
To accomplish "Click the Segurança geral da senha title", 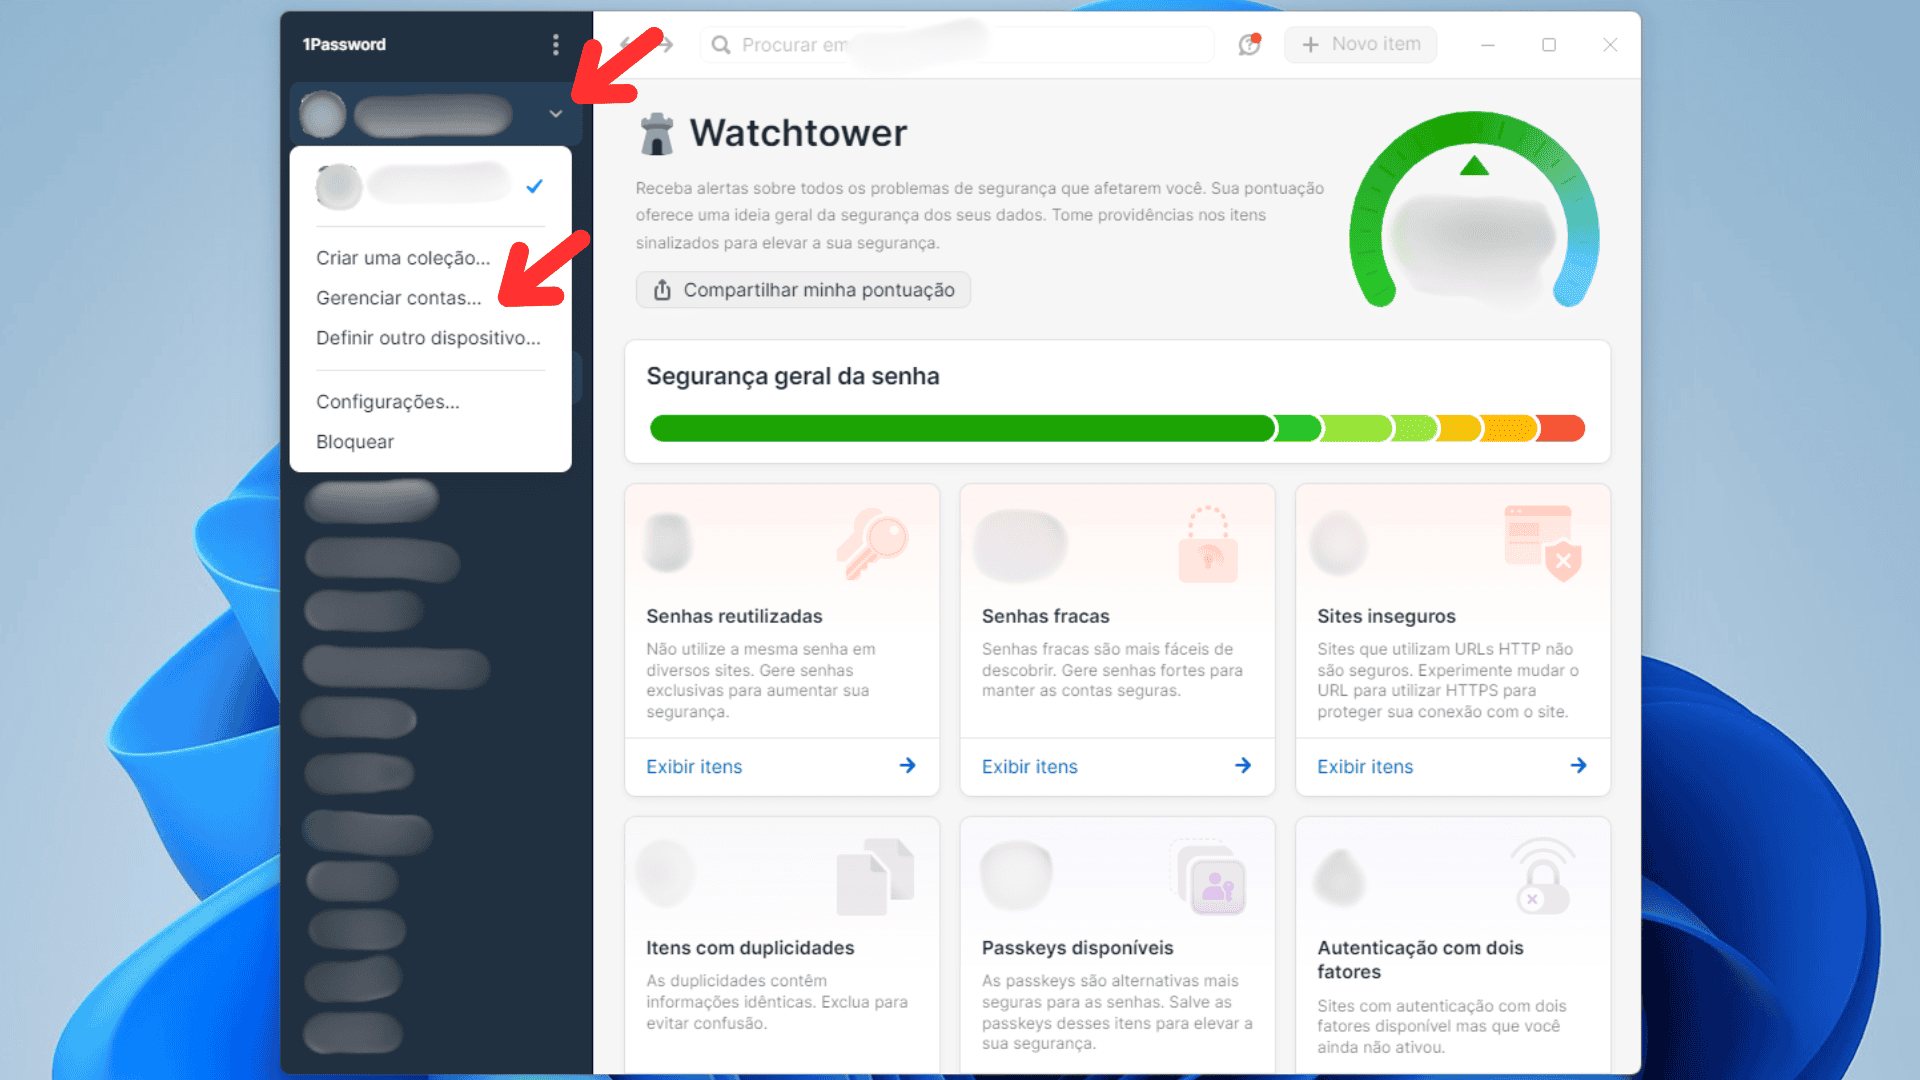I will pos(792,377).
